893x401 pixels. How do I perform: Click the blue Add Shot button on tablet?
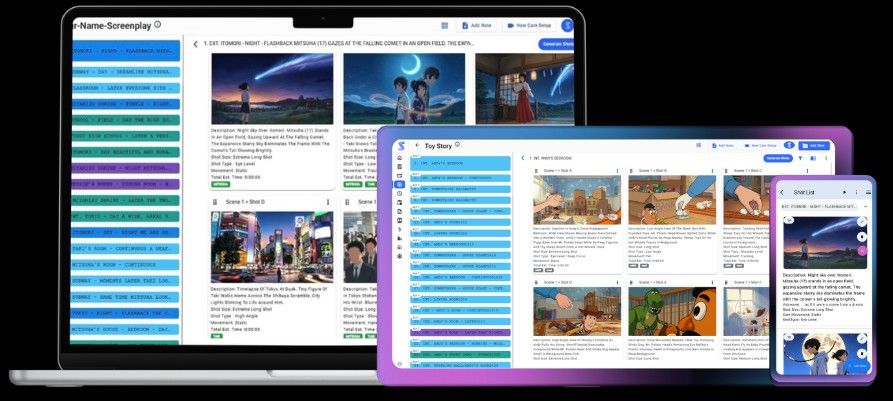coord(814,146)
